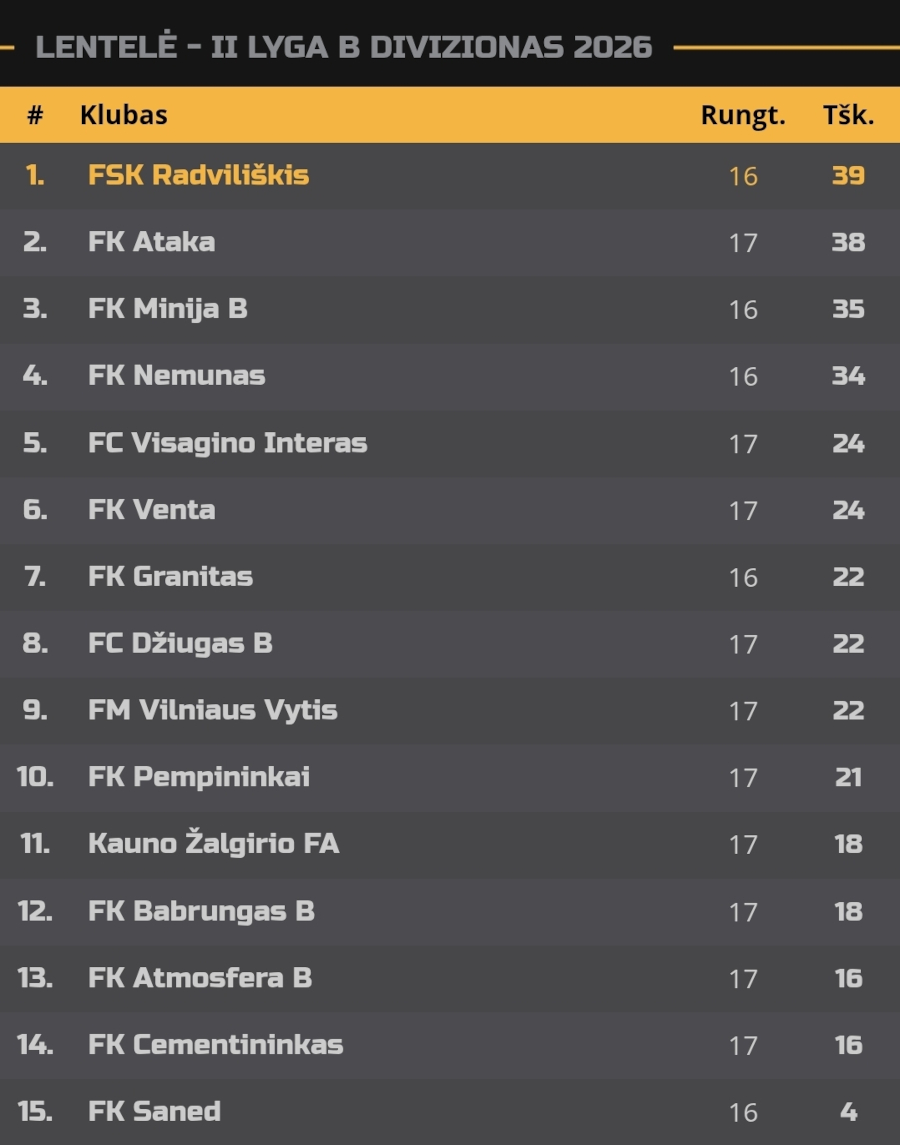Select FK Atmosfera B in standings
Image resolution: width=900 pixels, height=1145 pixels.
point(199,978)
